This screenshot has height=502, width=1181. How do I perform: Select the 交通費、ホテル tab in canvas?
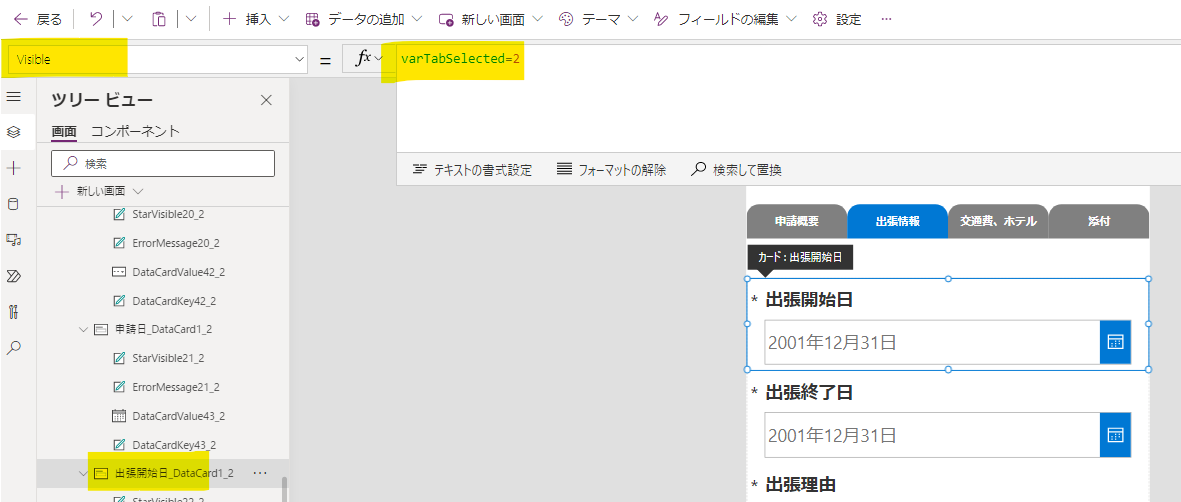click(998, 222)
